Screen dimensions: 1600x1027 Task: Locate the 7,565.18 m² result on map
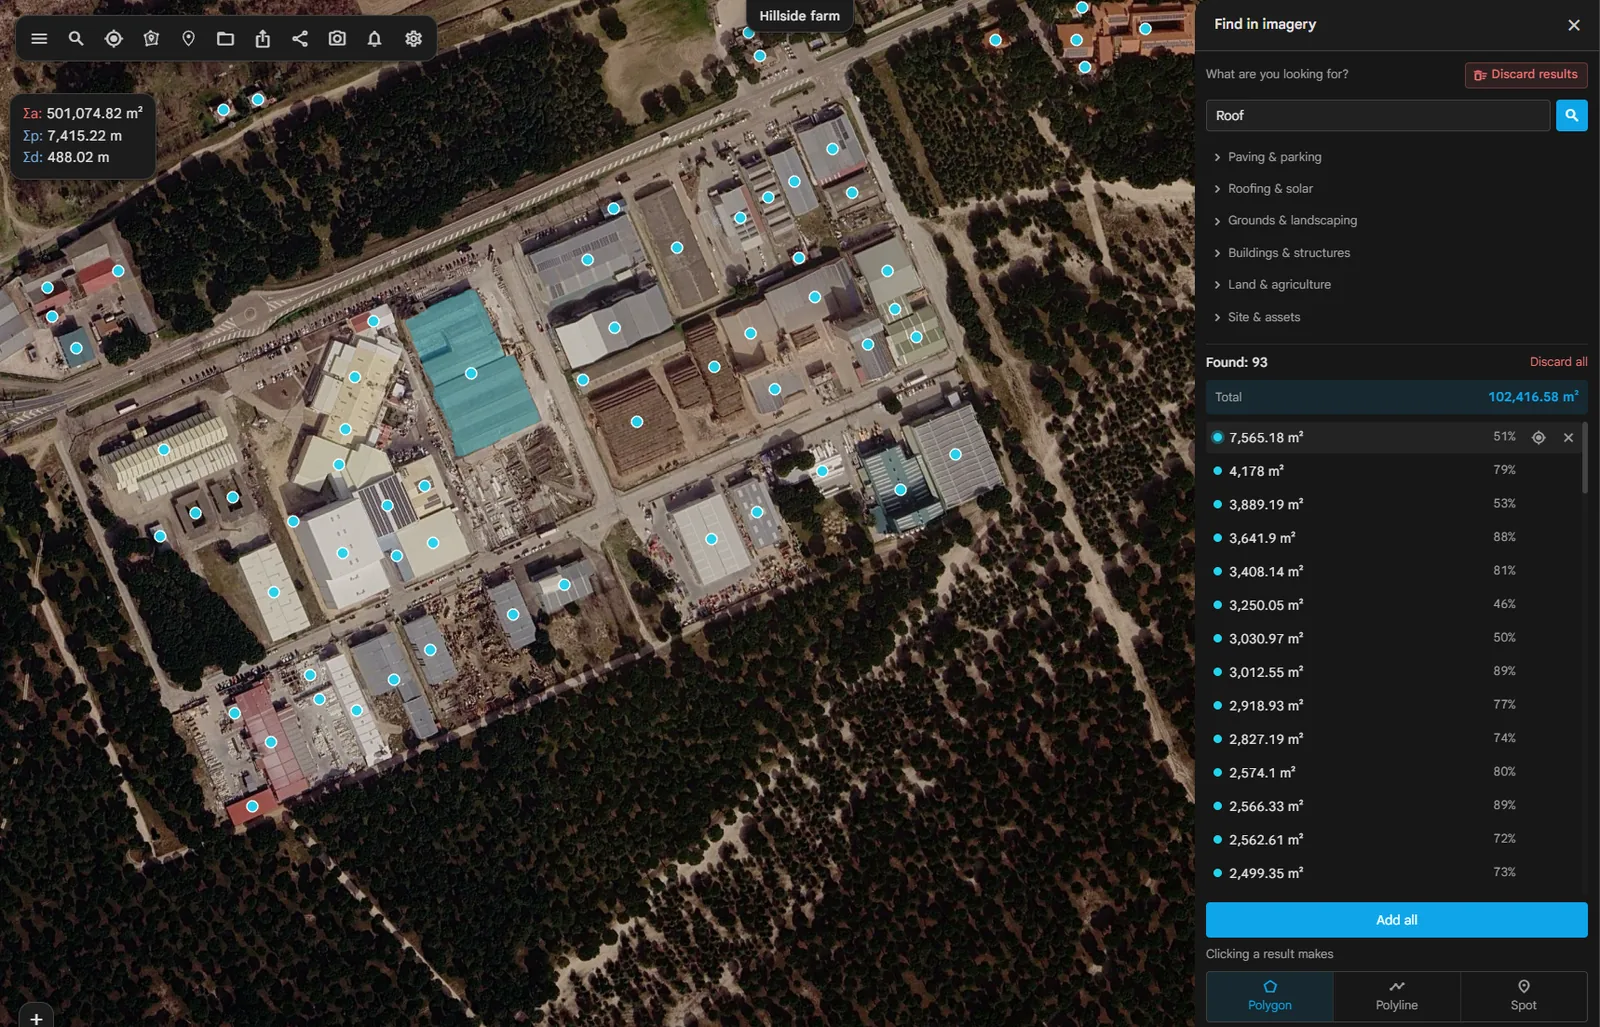(x=1539, y=437)
